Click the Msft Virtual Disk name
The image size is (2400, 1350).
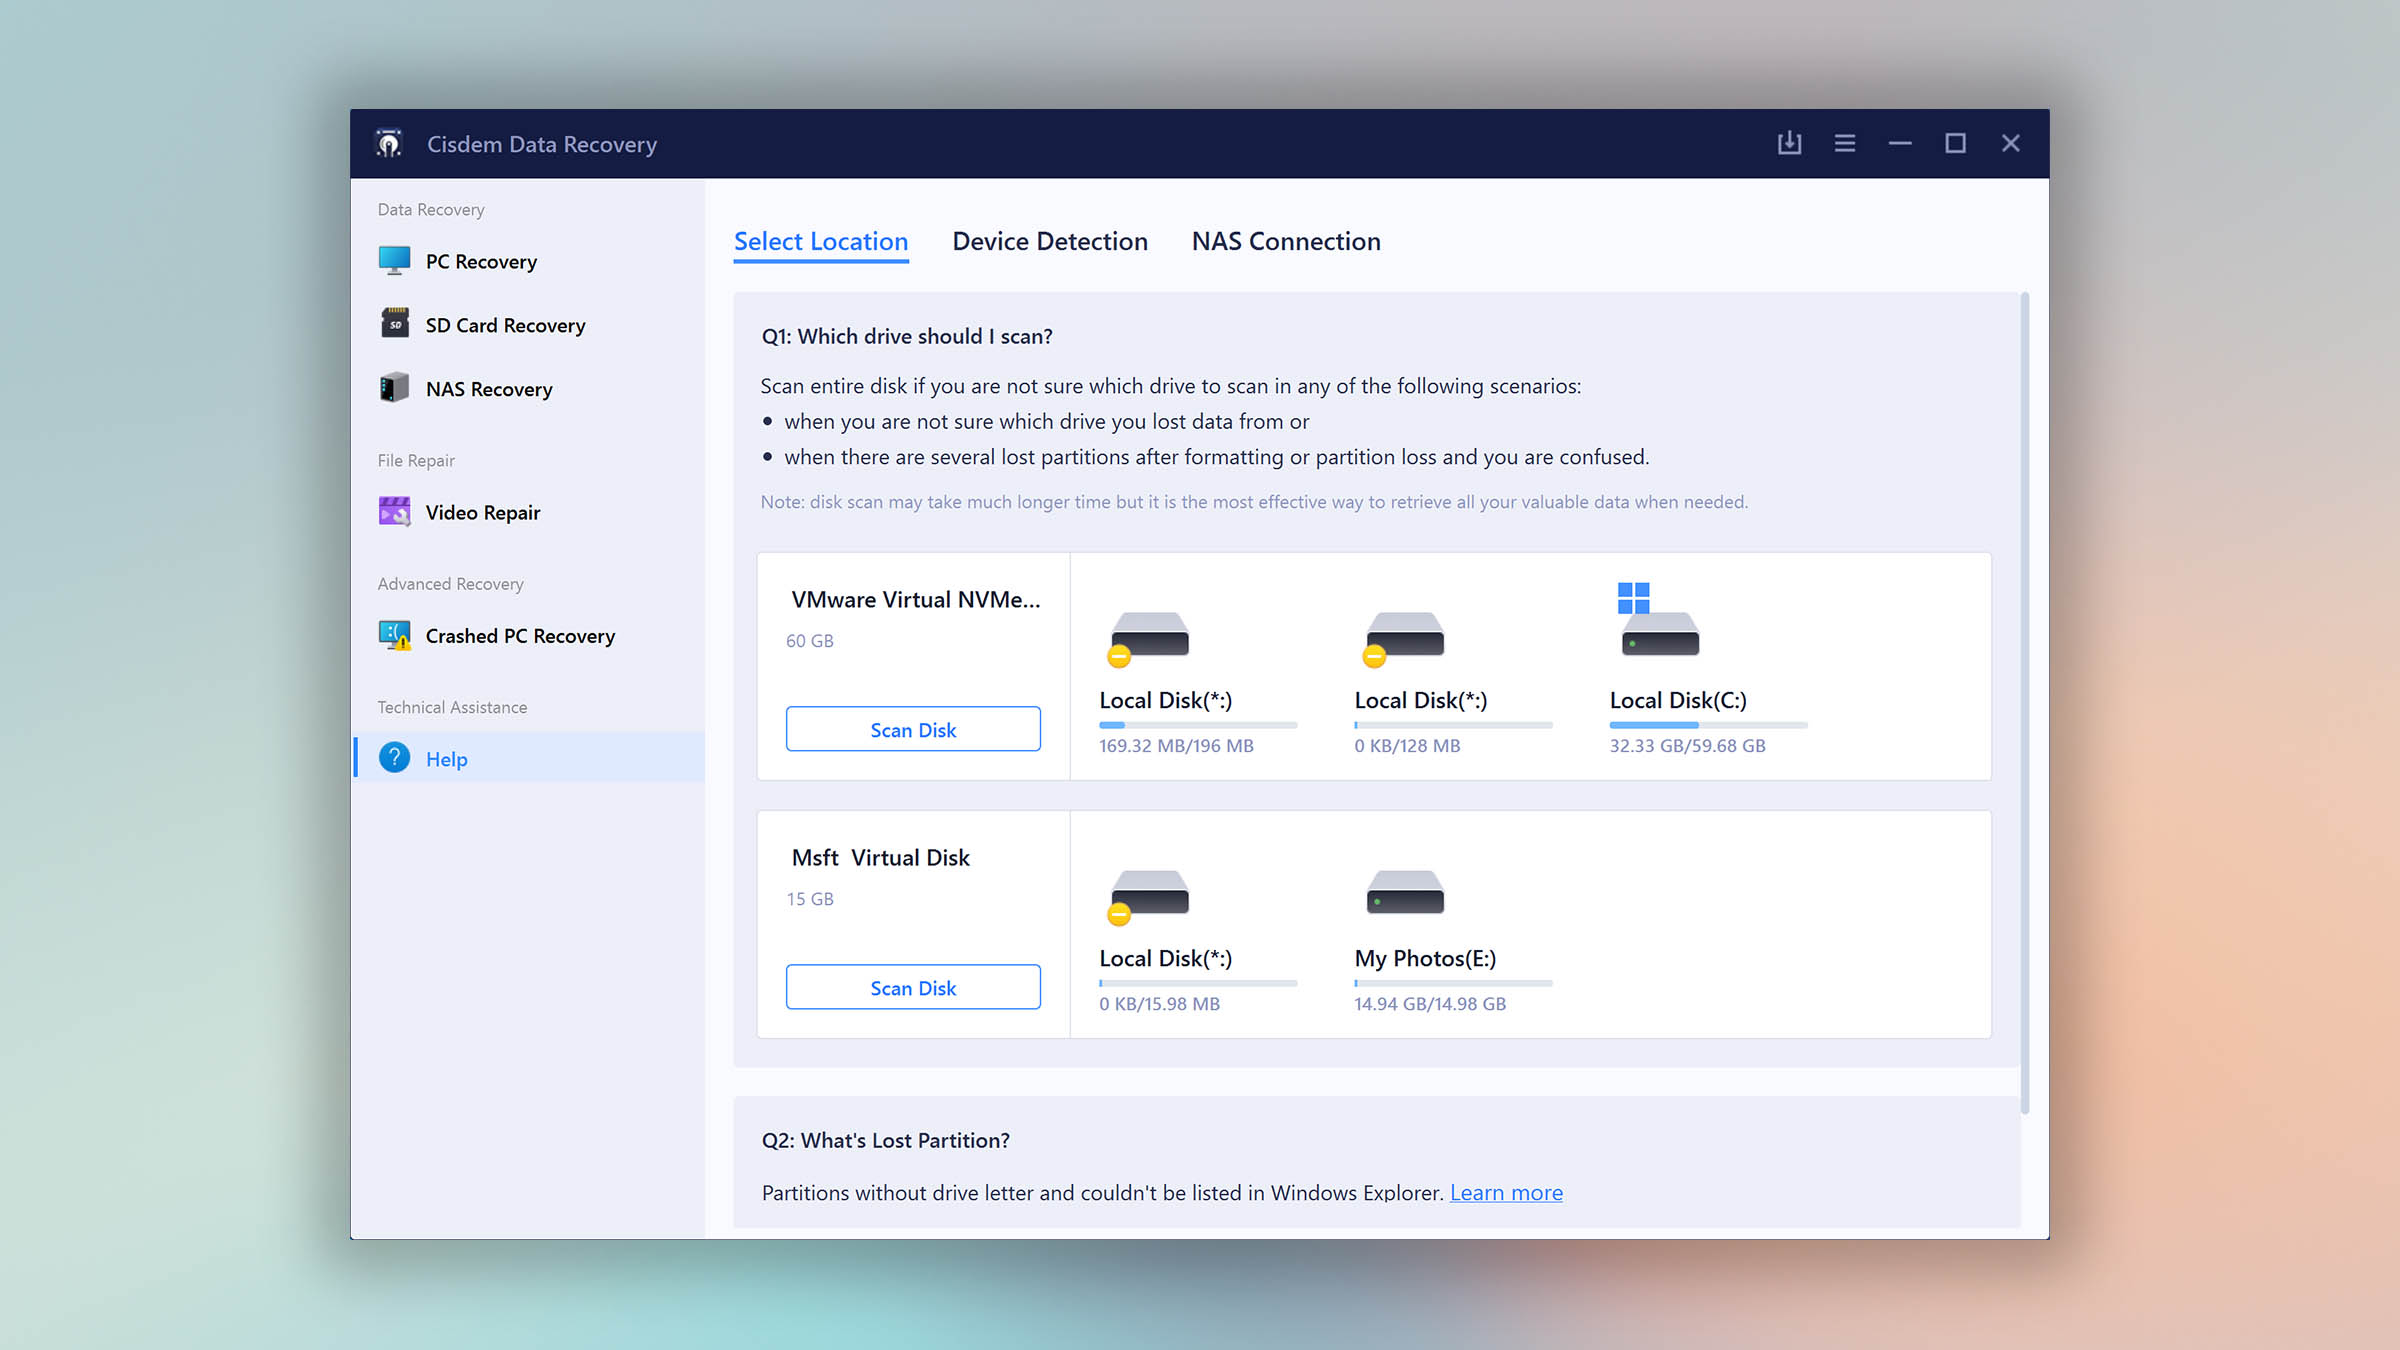point(880,857)
